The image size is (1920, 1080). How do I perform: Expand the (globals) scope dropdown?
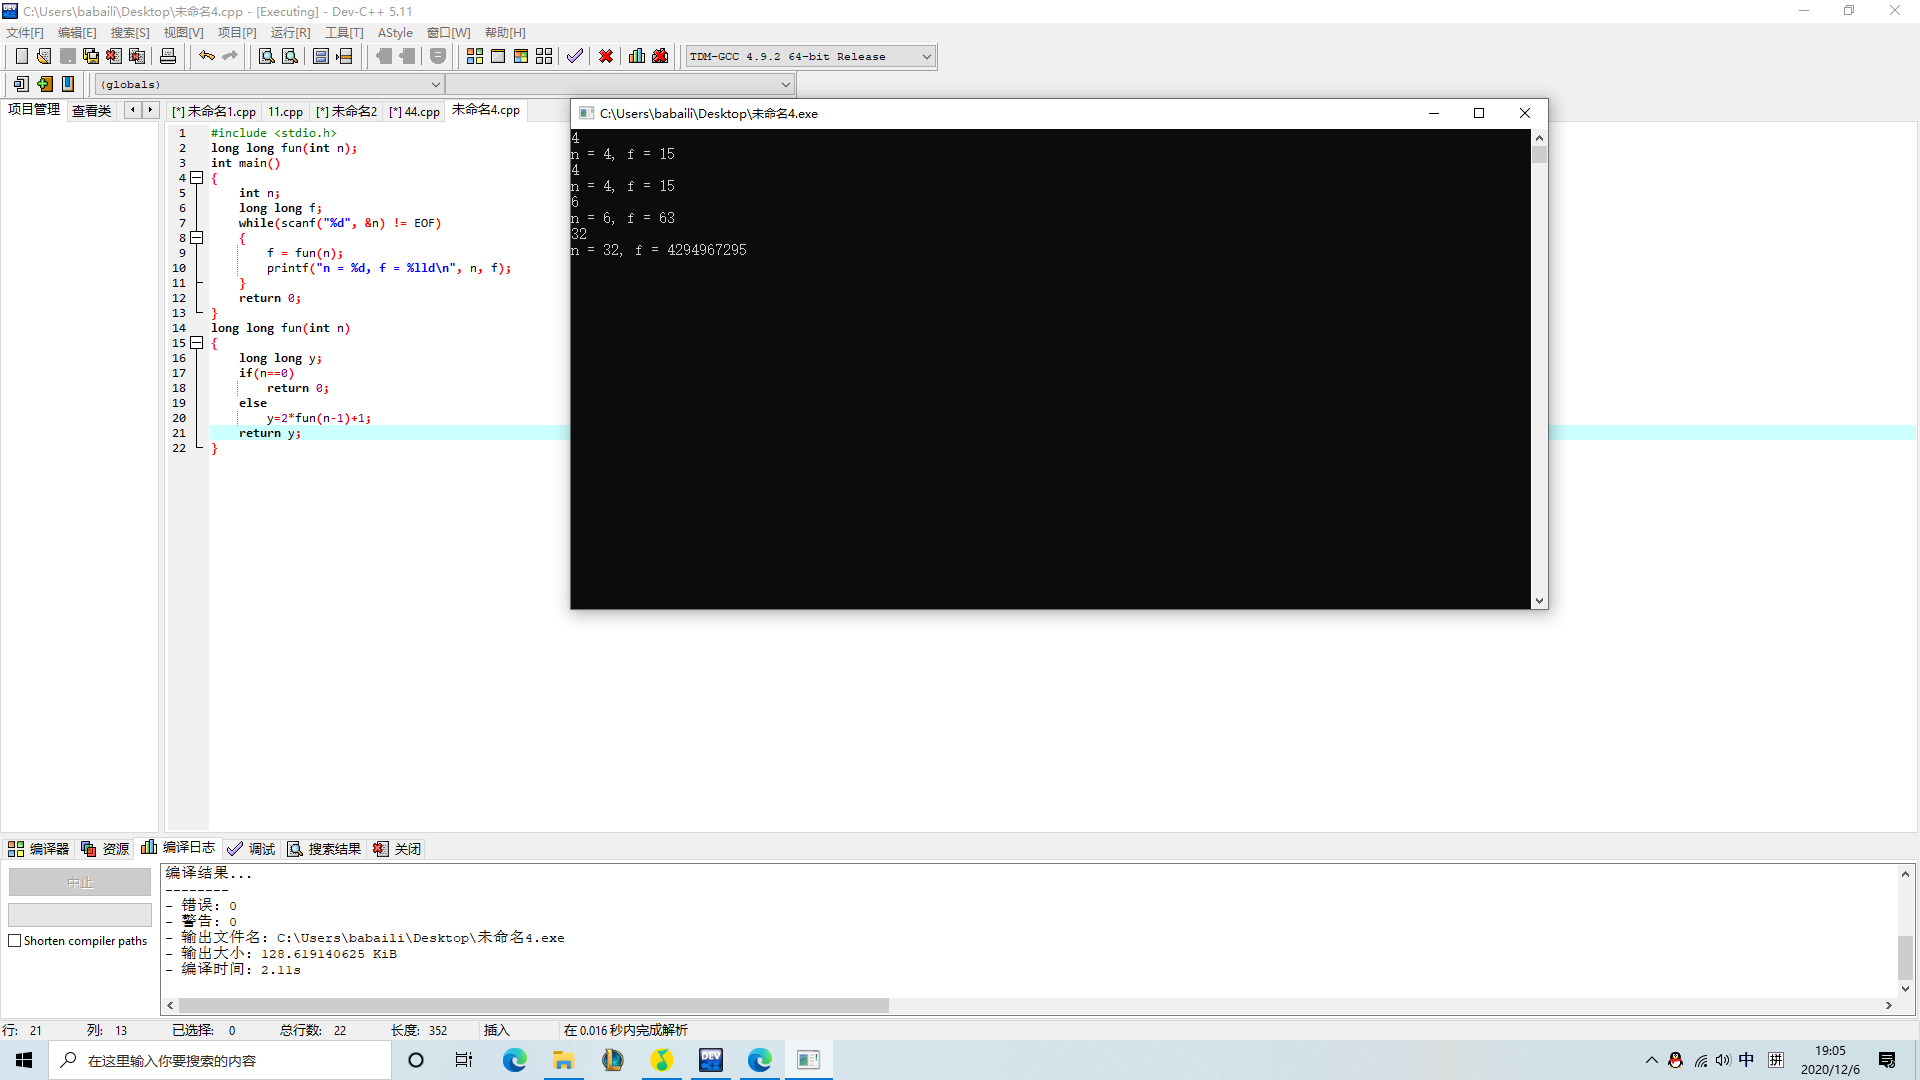[435, 85]
